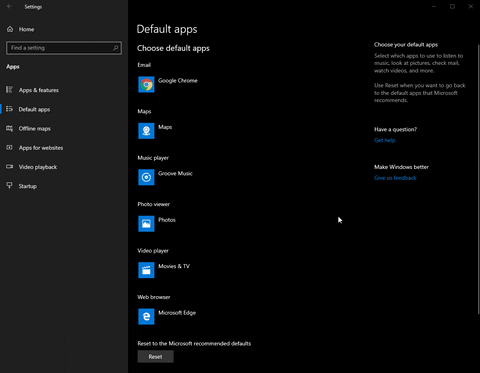Click the Groove Music icon
480x373 pixels.
pos(146,177)
